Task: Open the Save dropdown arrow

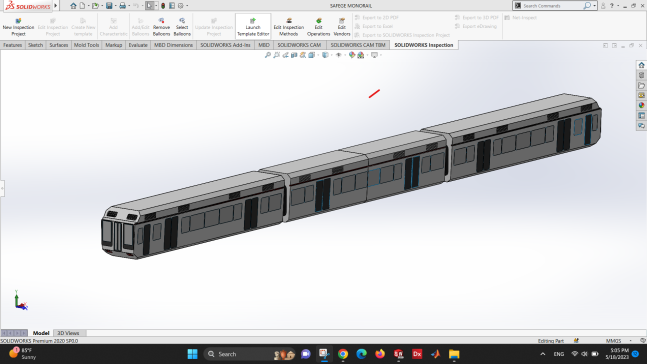Action: coord(115,6)
